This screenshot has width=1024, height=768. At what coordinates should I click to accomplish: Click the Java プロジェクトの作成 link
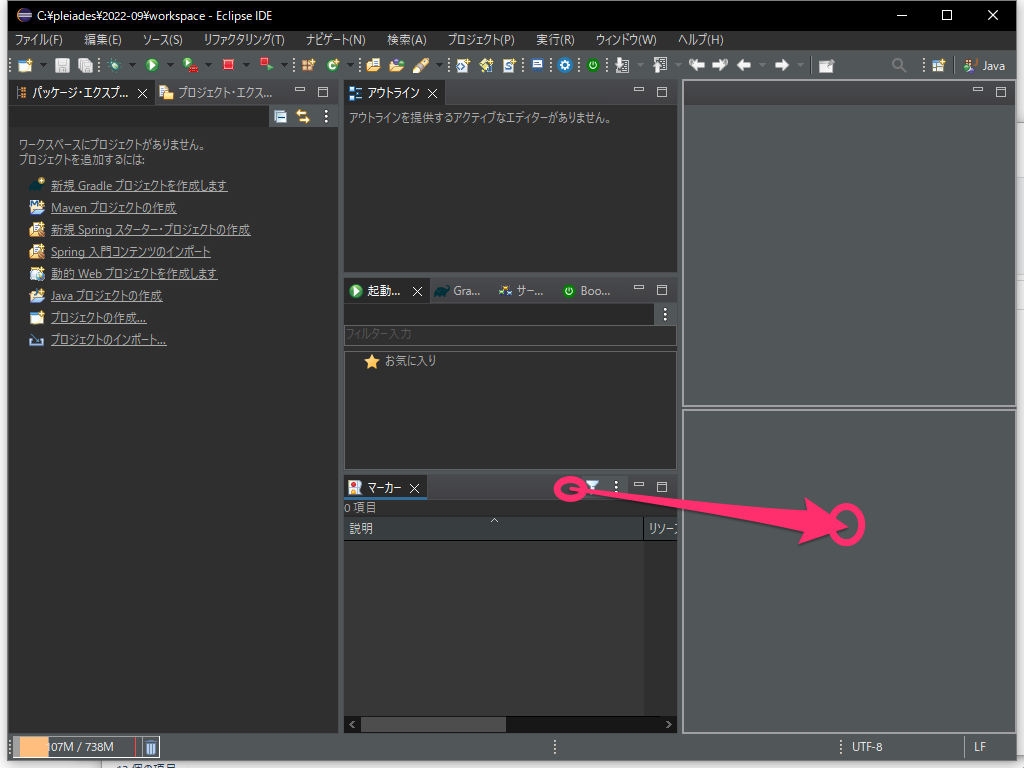click(x=106, y=296)
